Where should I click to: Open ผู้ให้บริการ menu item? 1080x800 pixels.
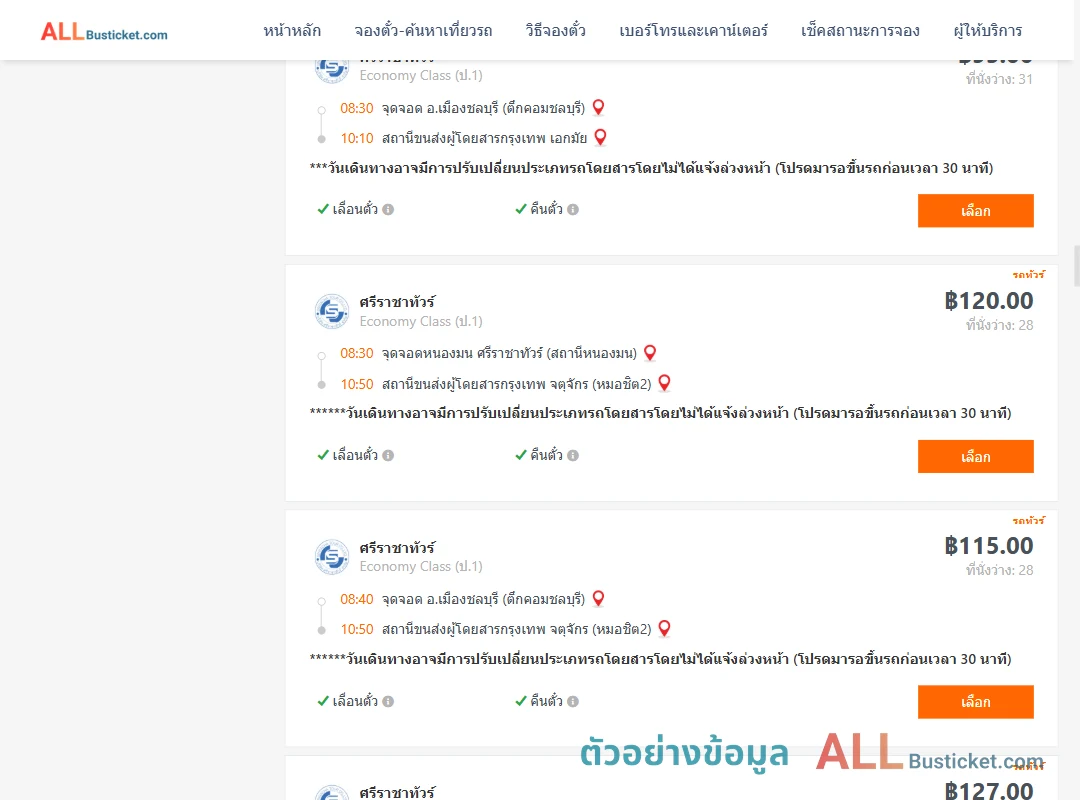pos(987,31)
